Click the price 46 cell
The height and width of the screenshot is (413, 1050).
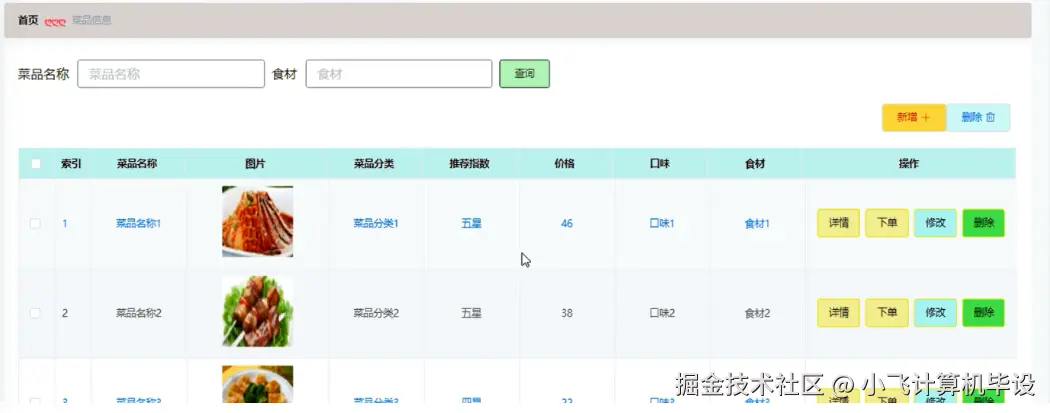[567, 224]
